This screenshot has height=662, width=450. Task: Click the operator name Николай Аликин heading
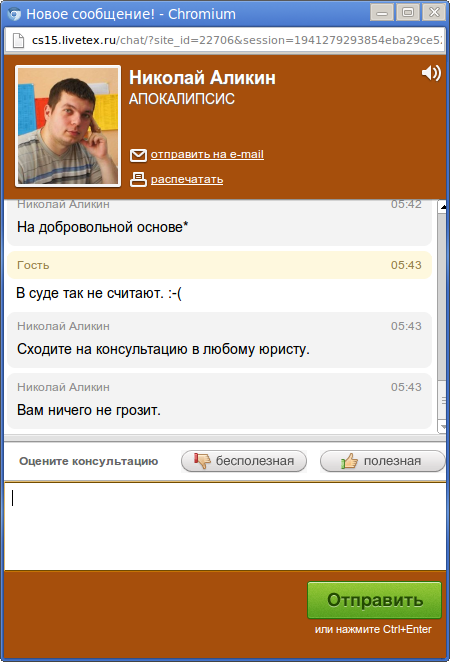click(x=202, y=78)
